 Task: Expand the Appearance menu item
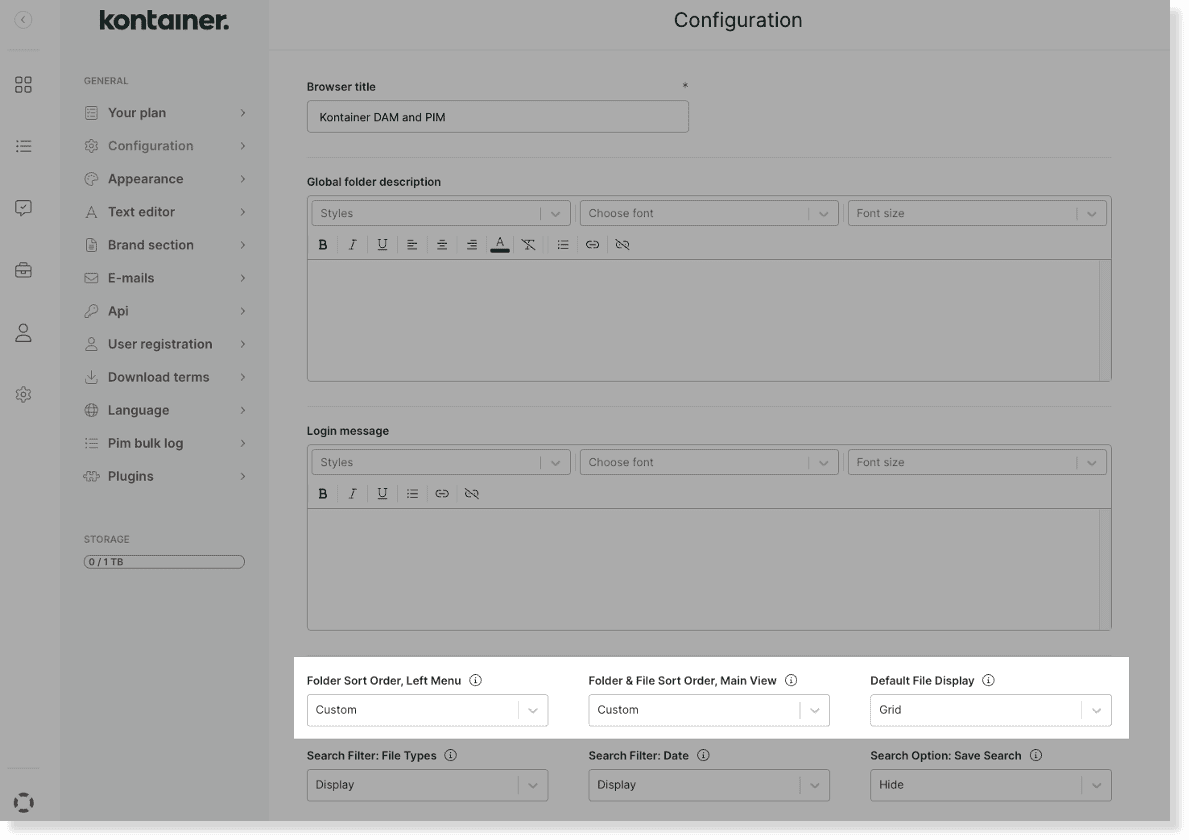[x=145, y=178]
